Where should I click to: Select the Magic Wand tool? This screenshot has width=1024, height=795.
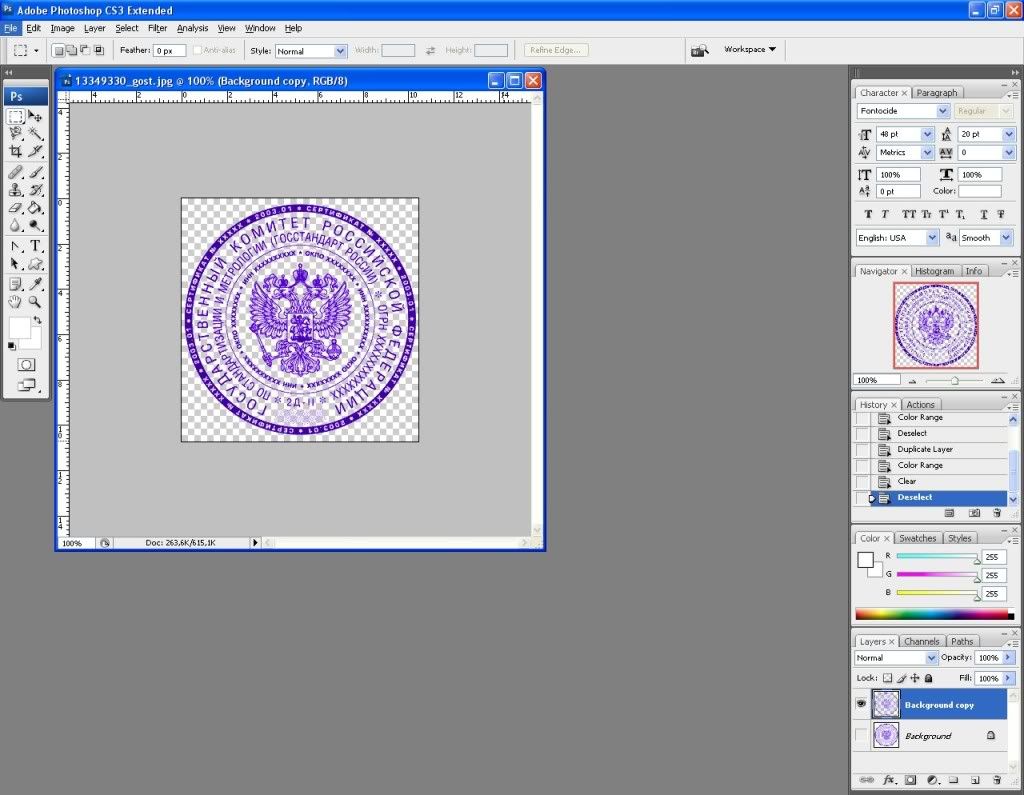click(x=35, y=135)
